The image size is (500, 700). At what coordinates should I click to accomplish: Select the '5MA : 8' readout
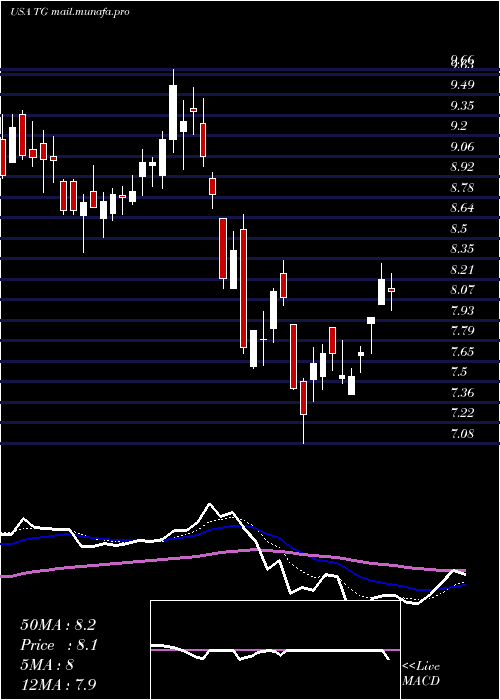(x=47, y=665)
